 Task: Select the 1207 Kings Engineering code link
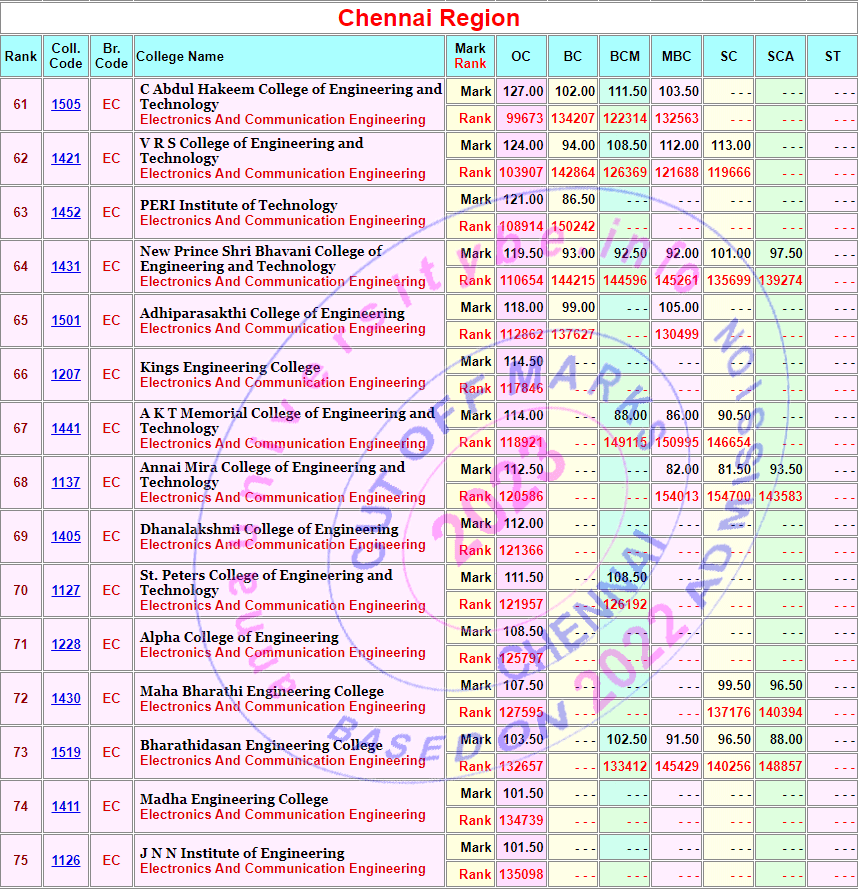point(66,374)
